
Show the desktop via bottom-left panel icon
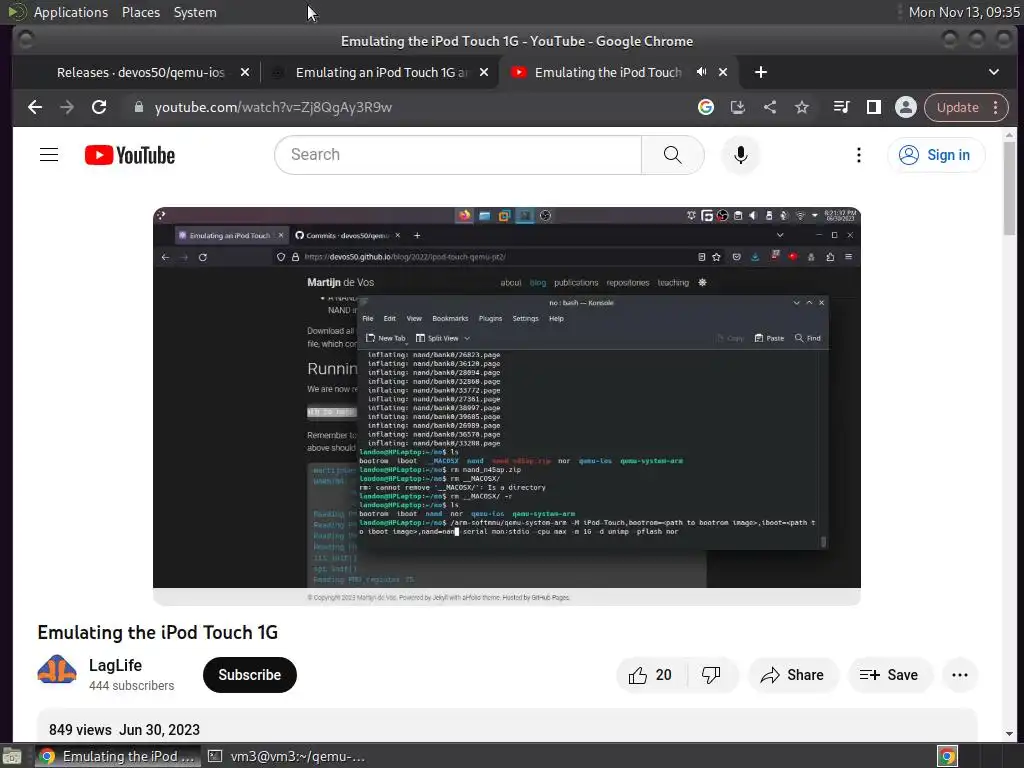tap(11, 756)
